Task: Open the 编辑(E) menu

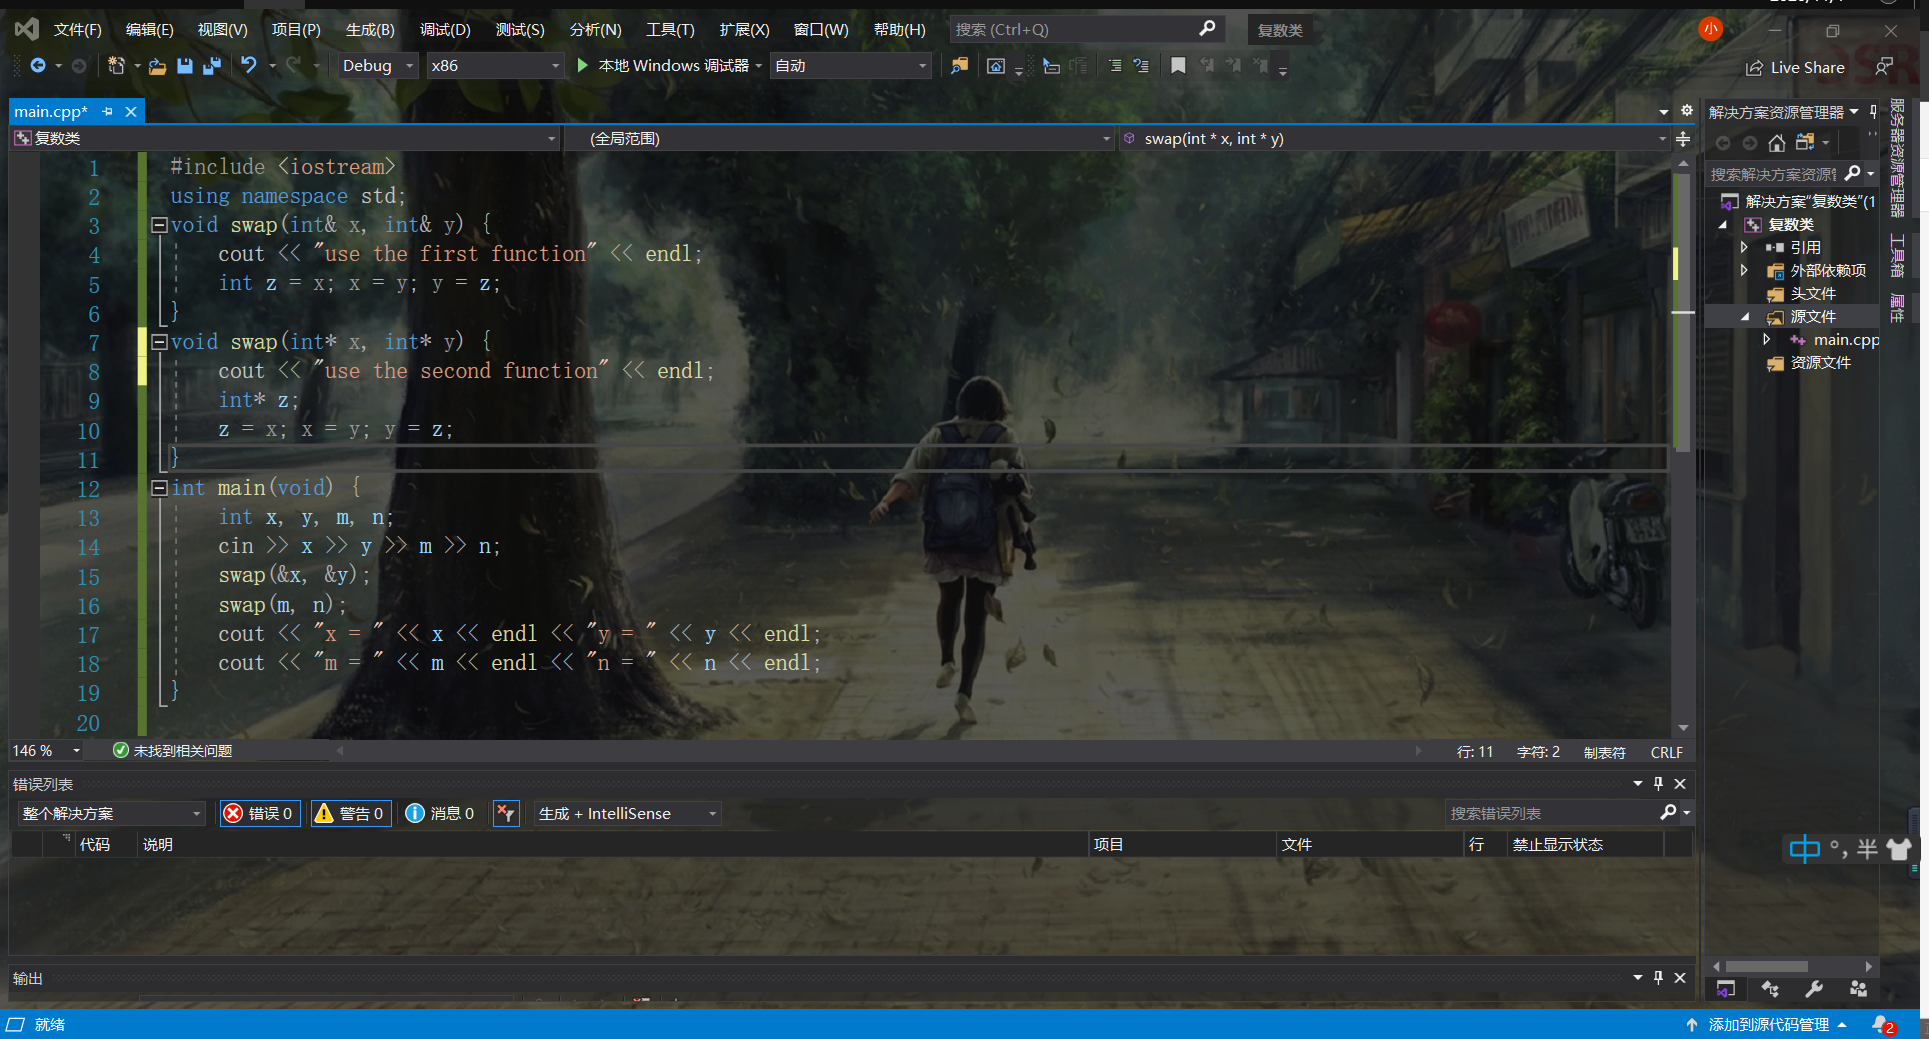Action: pyautogui.click(x=150, y=30)
